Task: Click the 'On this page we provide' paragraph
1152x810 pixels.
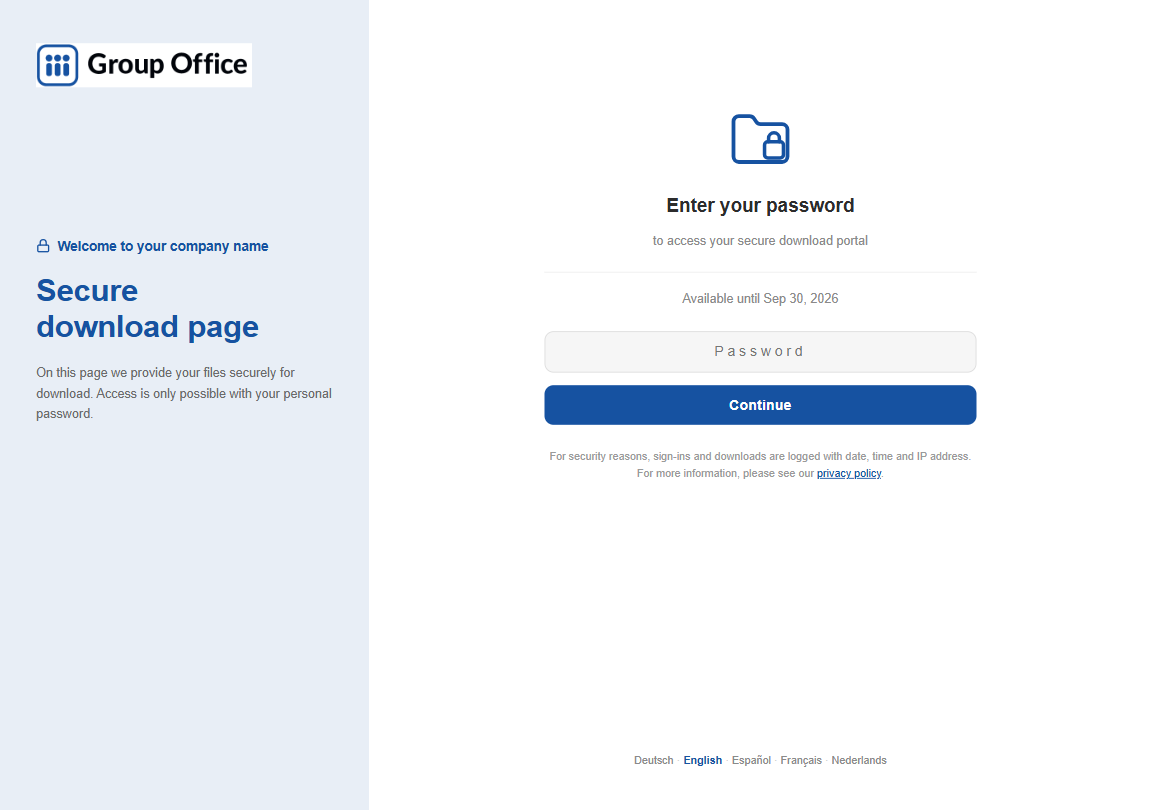Action: pos(184,393)
